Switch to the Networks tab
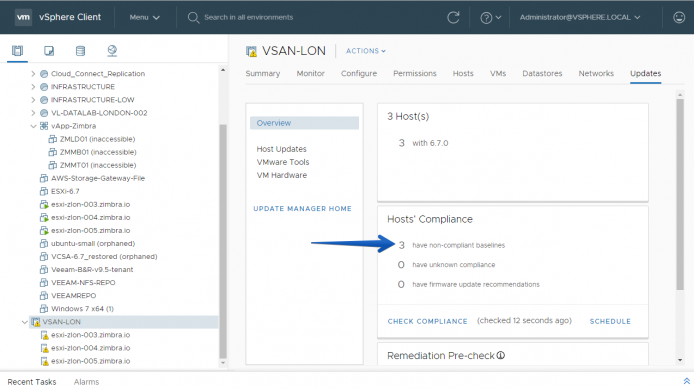694x389 pixels. [596, 73]
